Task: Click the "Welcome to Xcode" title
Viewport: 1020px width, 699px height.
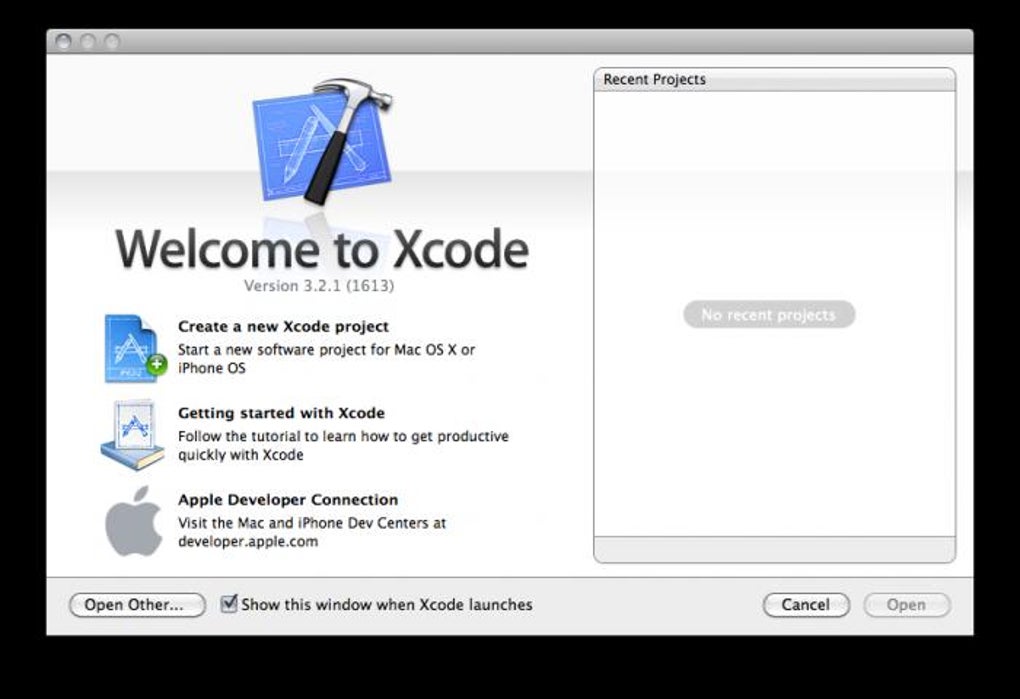Action: [322, 250]
